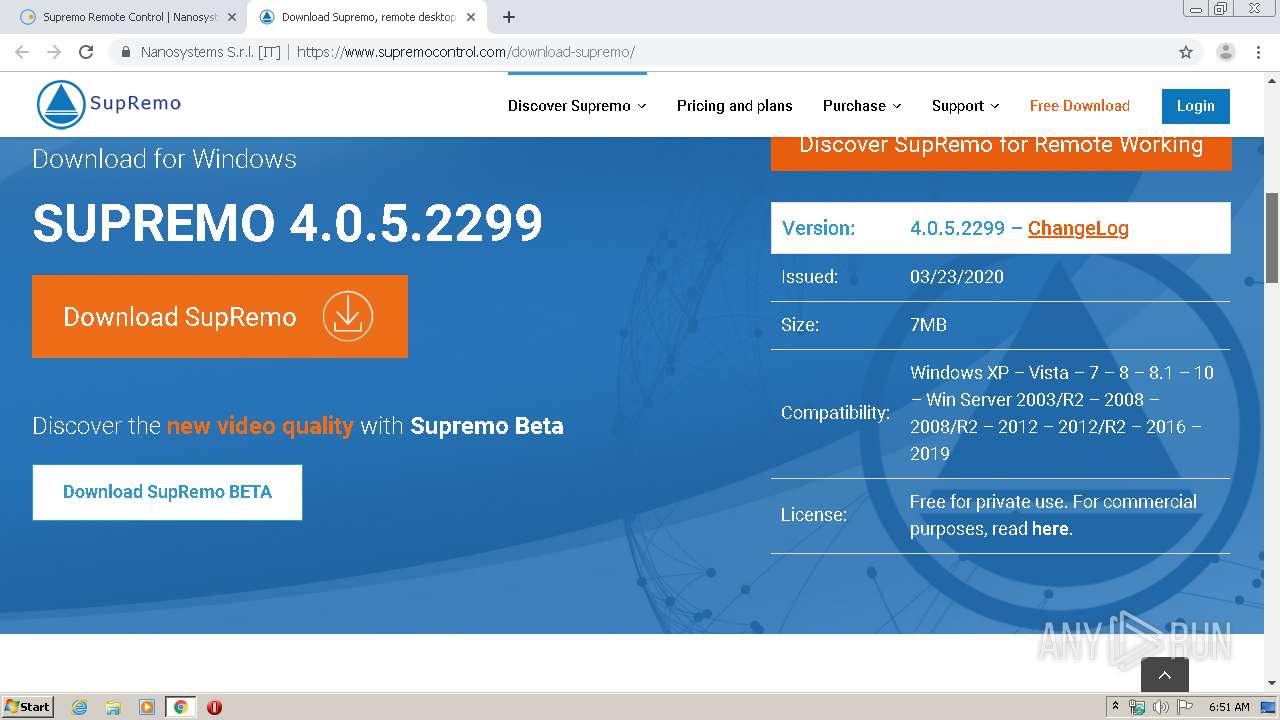Screen dimensions: 1280x720
Task: Open Internet Explorer from taskbar
Action: (79, 707)
